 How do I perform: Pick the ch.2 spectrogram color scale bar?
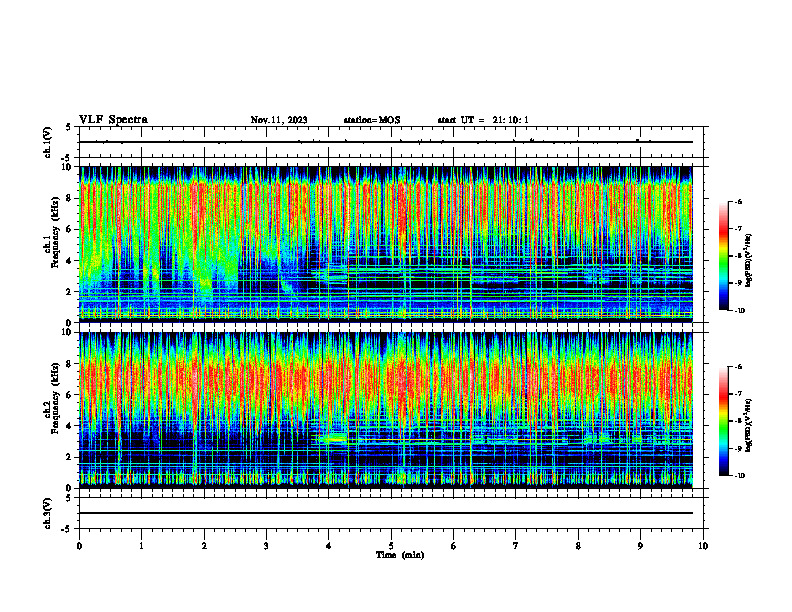tap(724, 421)
